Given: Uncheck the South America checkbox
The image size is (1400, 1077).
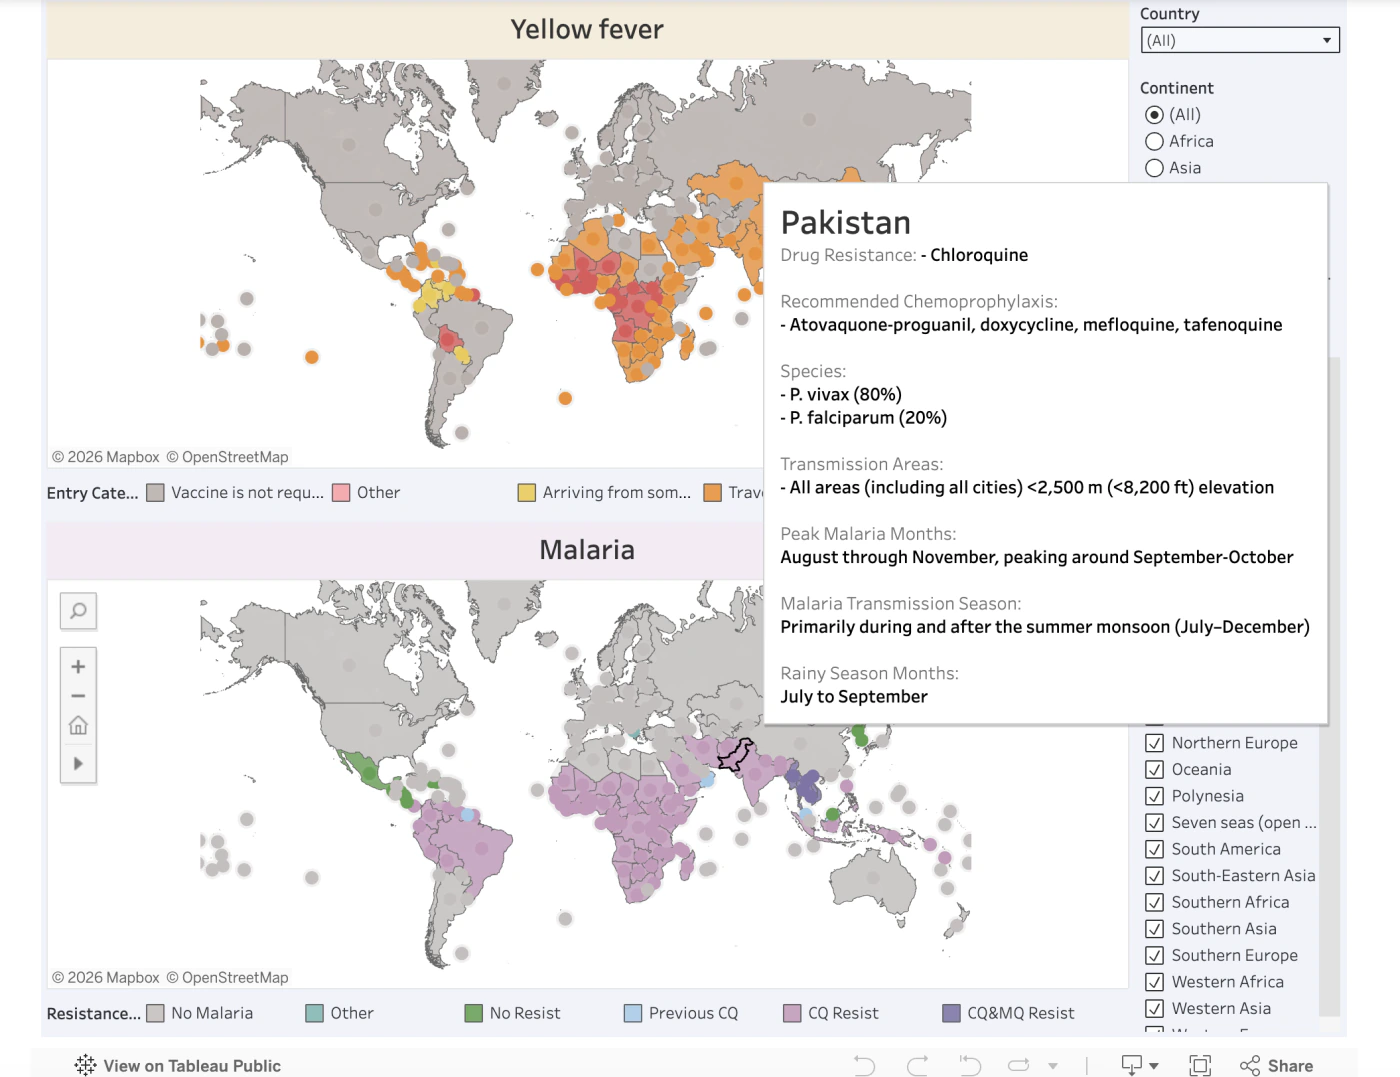Looking at the screenshot, I should point(1154,849).
